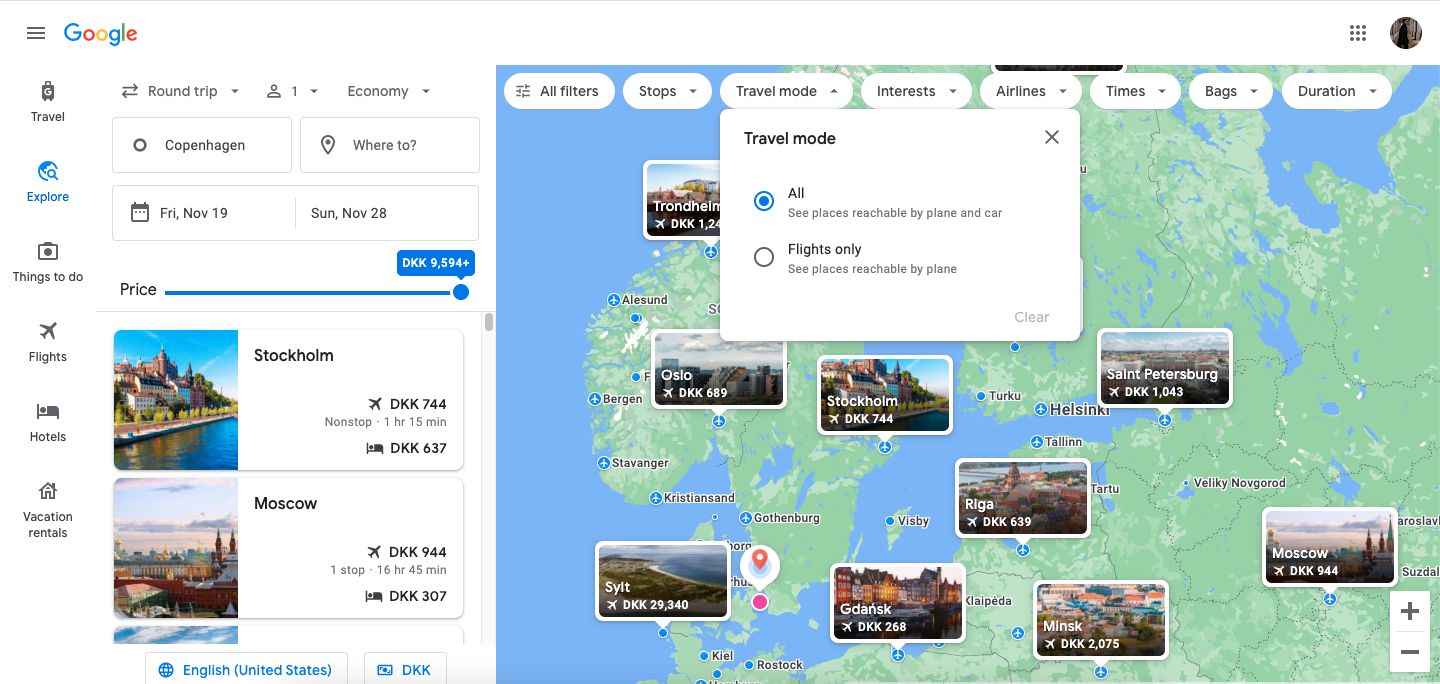The image size is (1440, 684).
Task: Click the Price slider handle
Action: point(461,292)
